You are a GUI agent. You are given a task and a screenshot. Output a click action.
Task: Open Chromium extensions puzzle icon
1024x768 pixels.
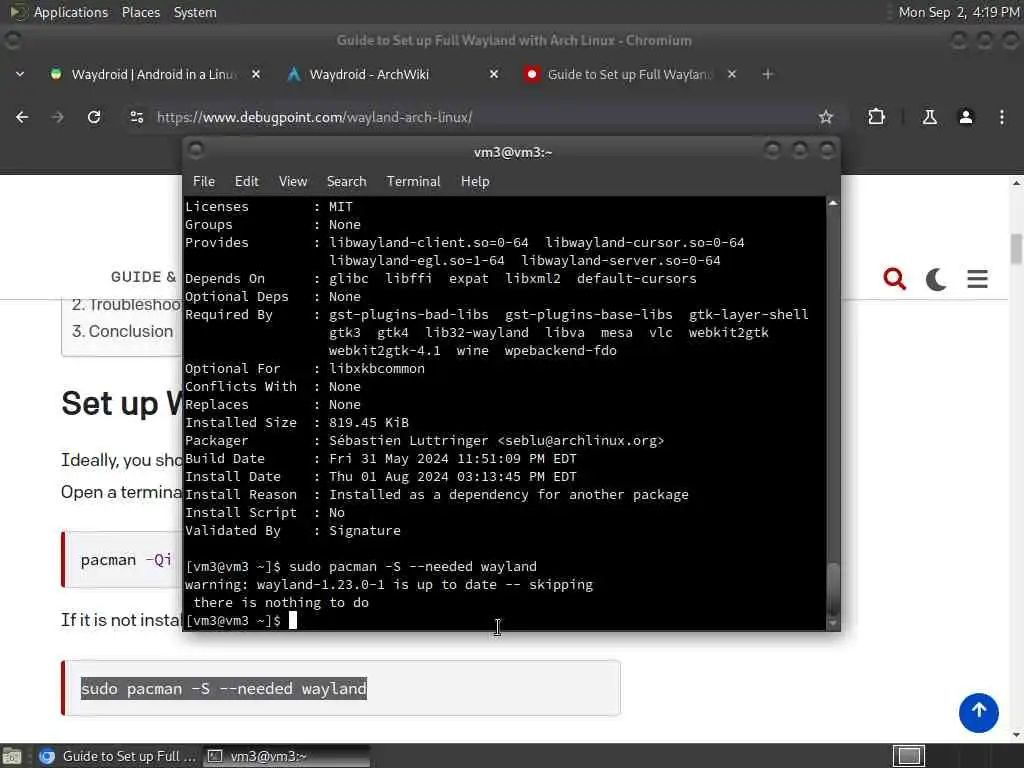click(876, 117)
